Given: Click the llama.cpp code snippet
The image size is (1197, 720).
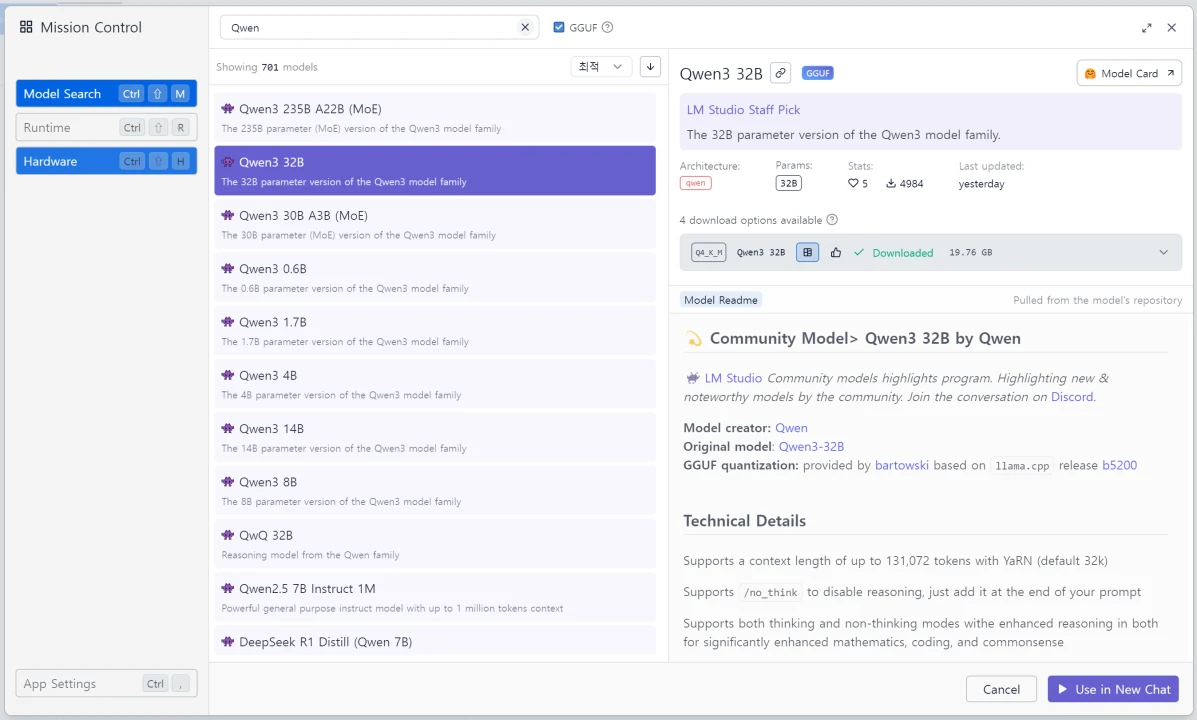Looking at the screenshot, I should point(1022,466).
